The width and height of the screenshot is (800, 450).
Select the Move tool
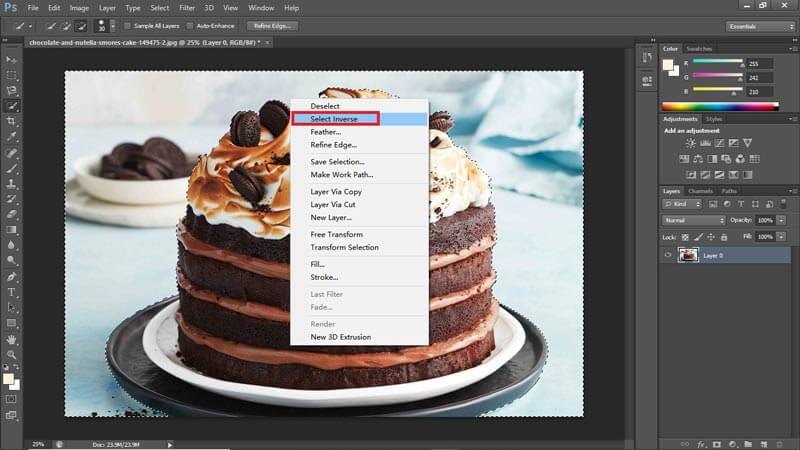pos(12,60)
